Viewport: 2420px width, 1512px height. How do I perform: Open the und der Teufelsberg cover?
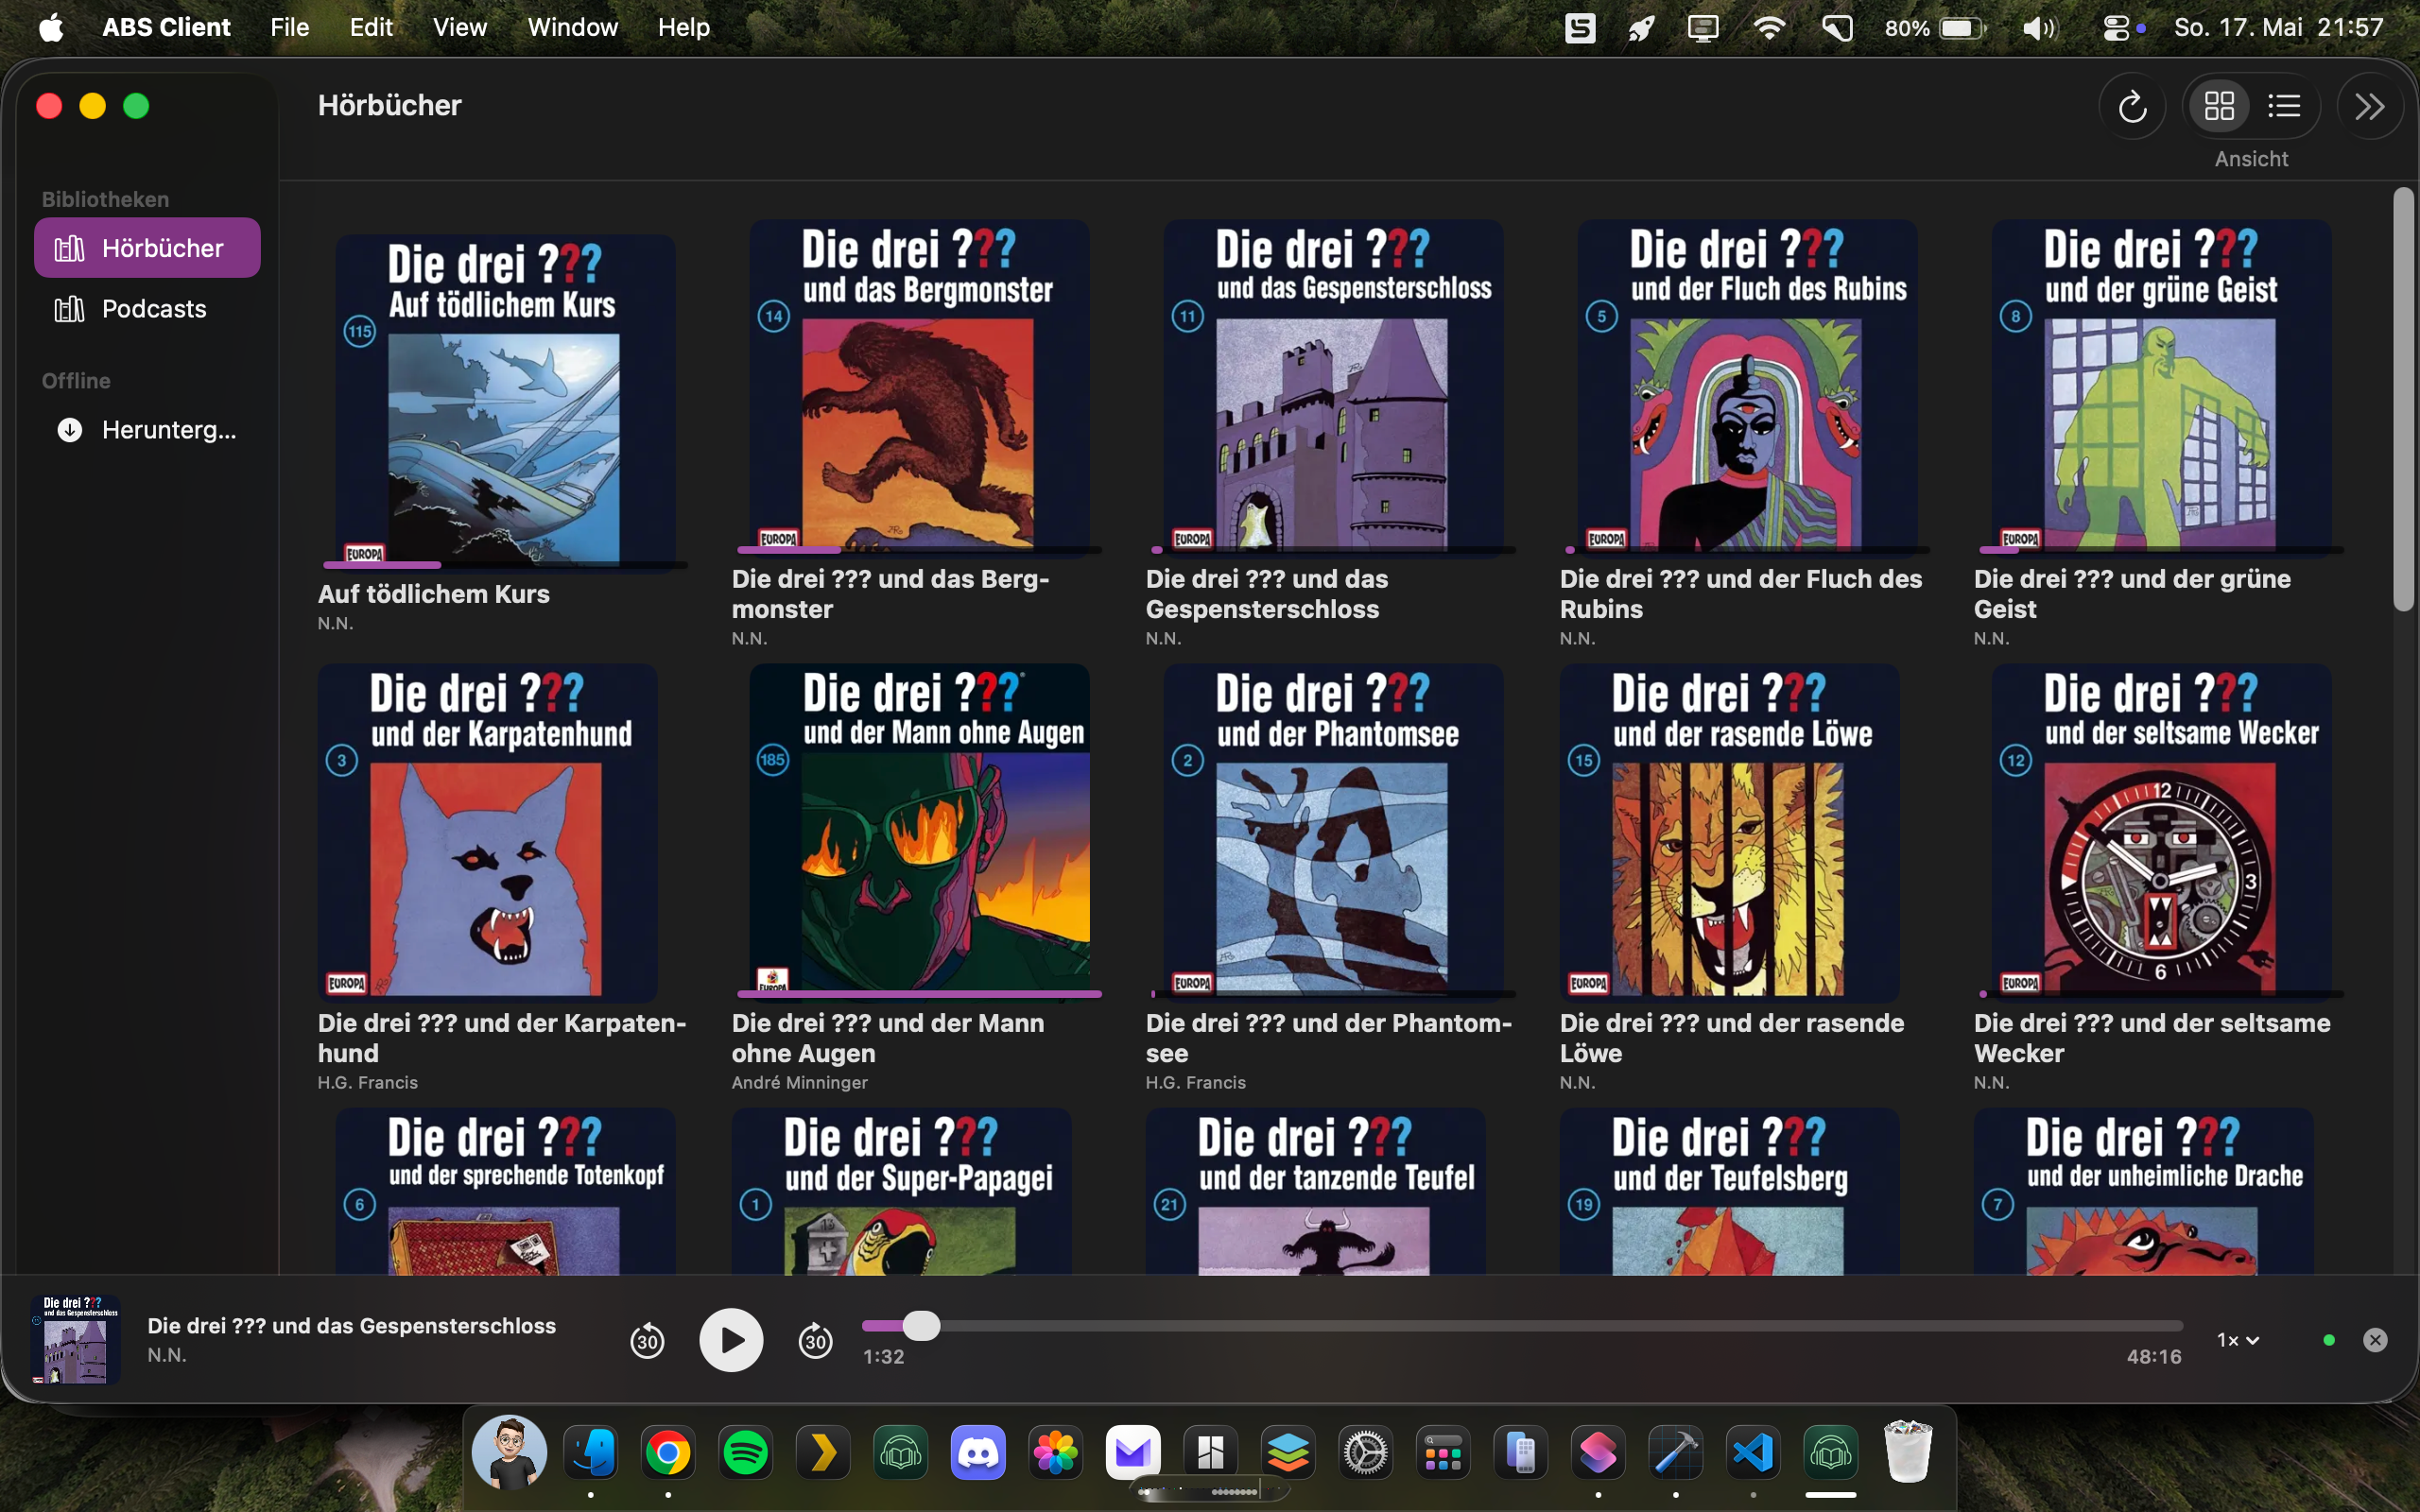click(x=1730, y=1191)
